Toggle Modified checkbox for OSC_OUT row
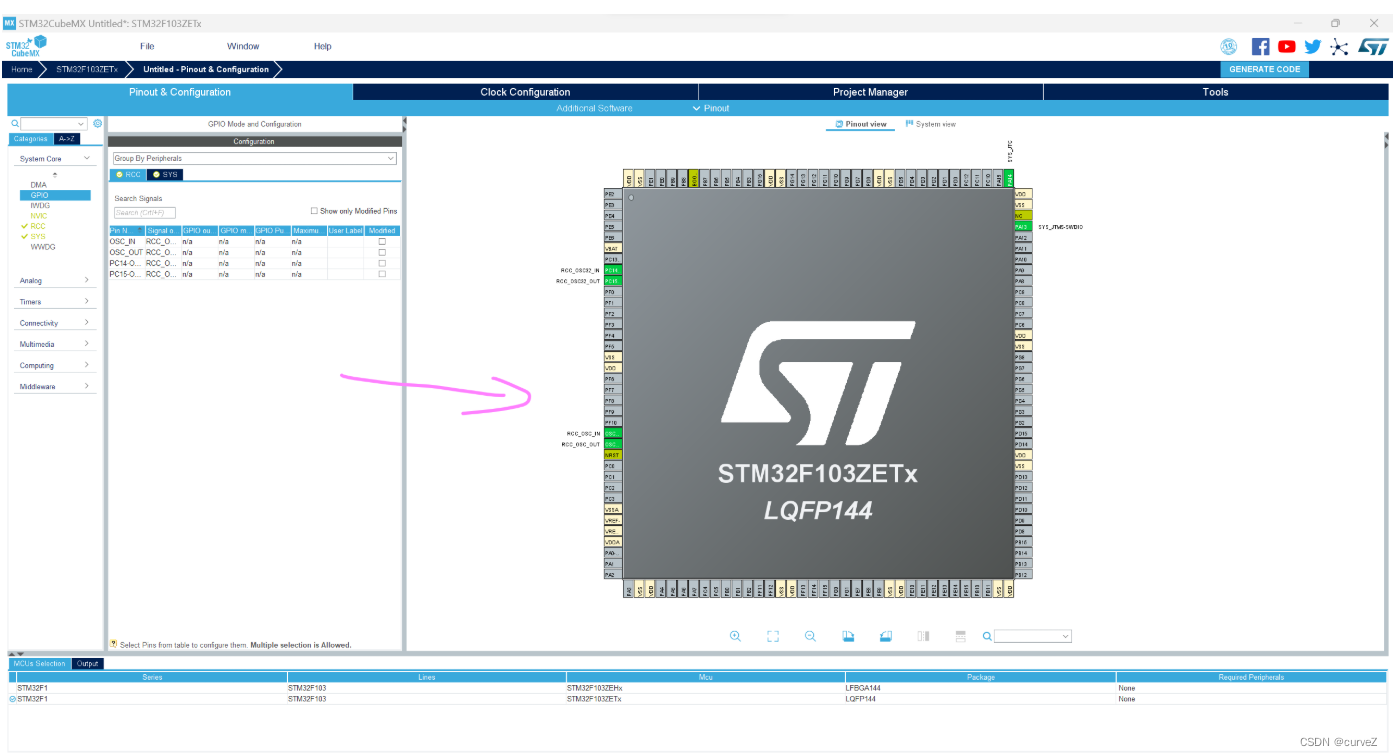The height and width of the screenshot is (756, 1393). click(x=382, y=252)
